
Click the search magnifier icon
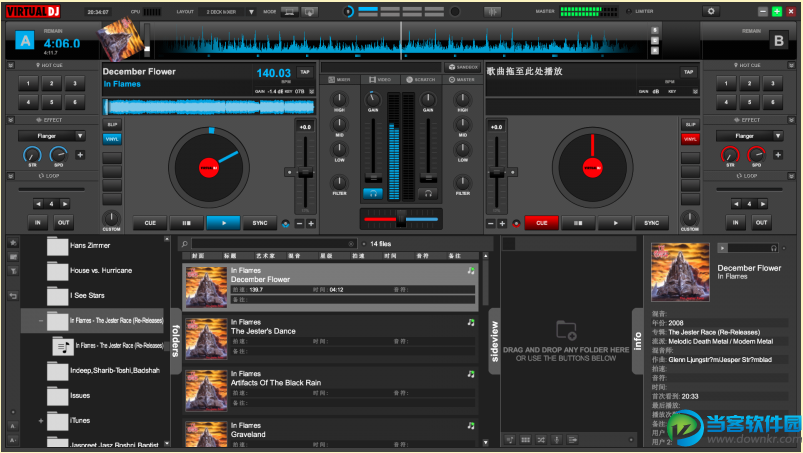click(185, 244)
